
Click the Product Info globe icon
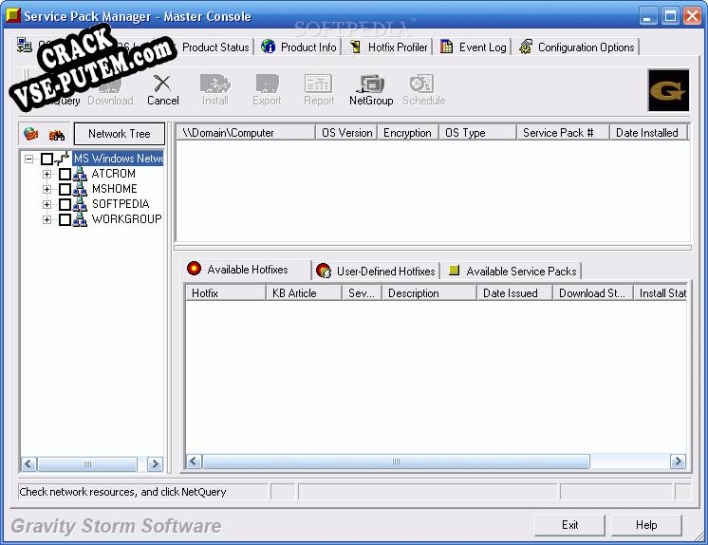click(x=268, y=47)
